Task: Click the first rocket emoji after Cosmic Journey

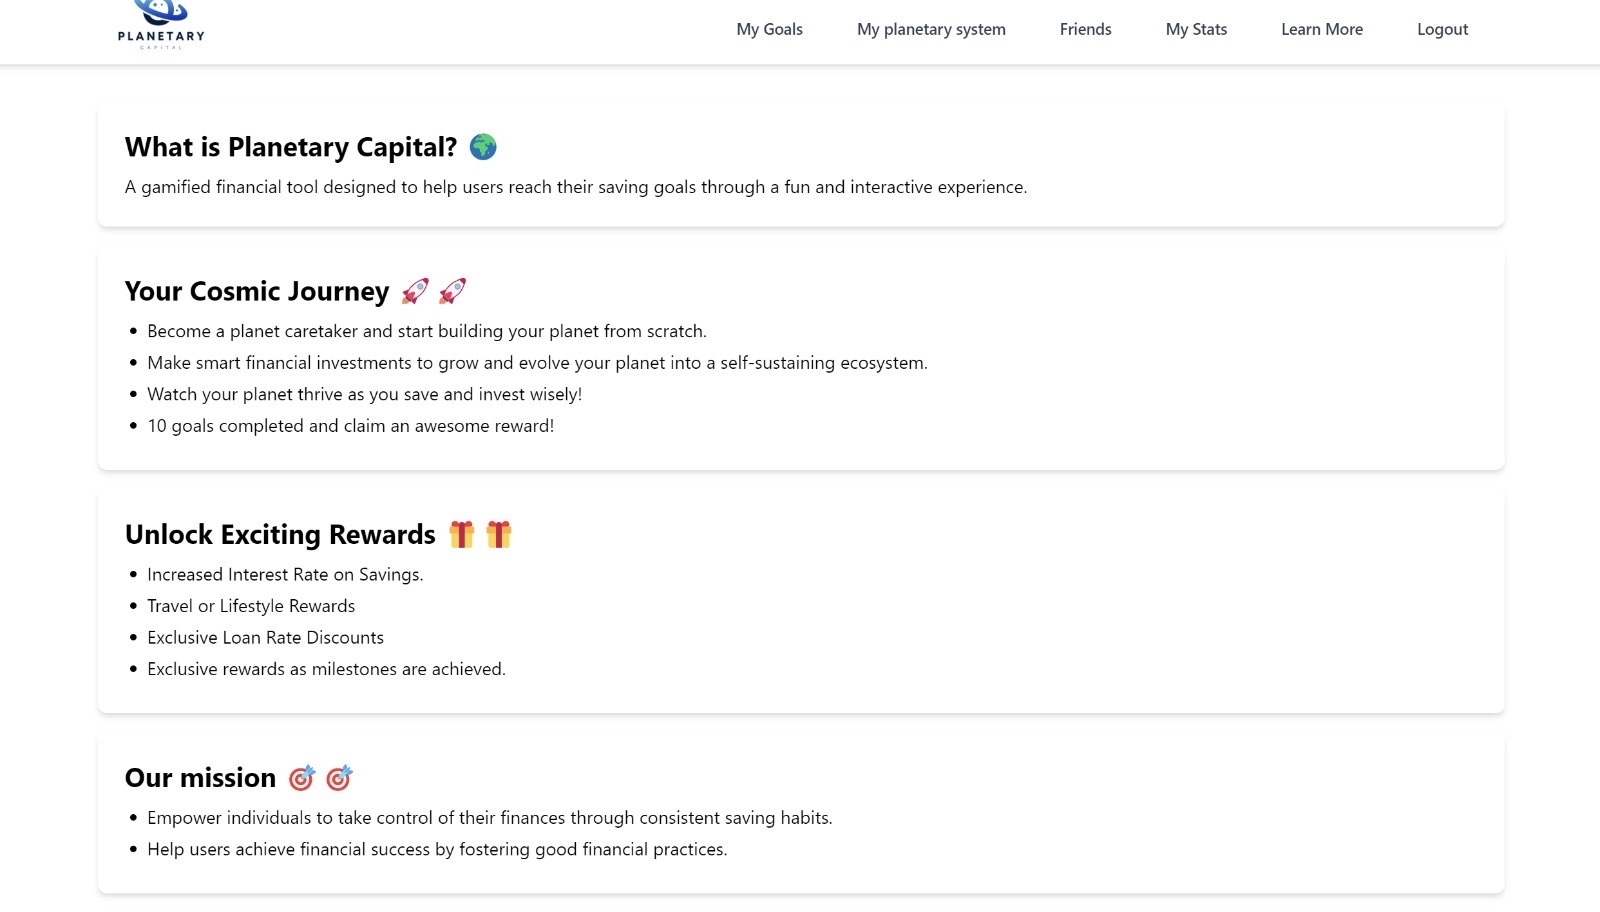Action: [x=415, y=291]
